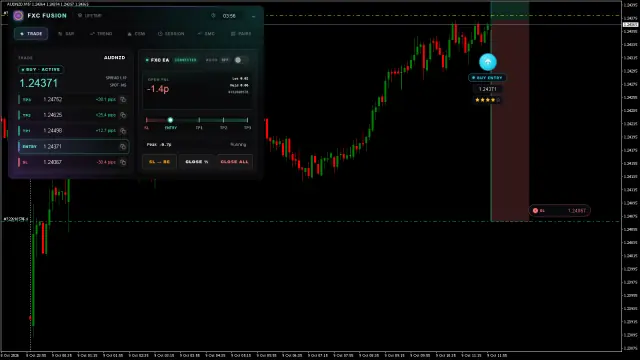Click the clock icon beside 03:56 timer
Image resolution: width=640 pixels, height=360 pixels.
pos(213,16)
